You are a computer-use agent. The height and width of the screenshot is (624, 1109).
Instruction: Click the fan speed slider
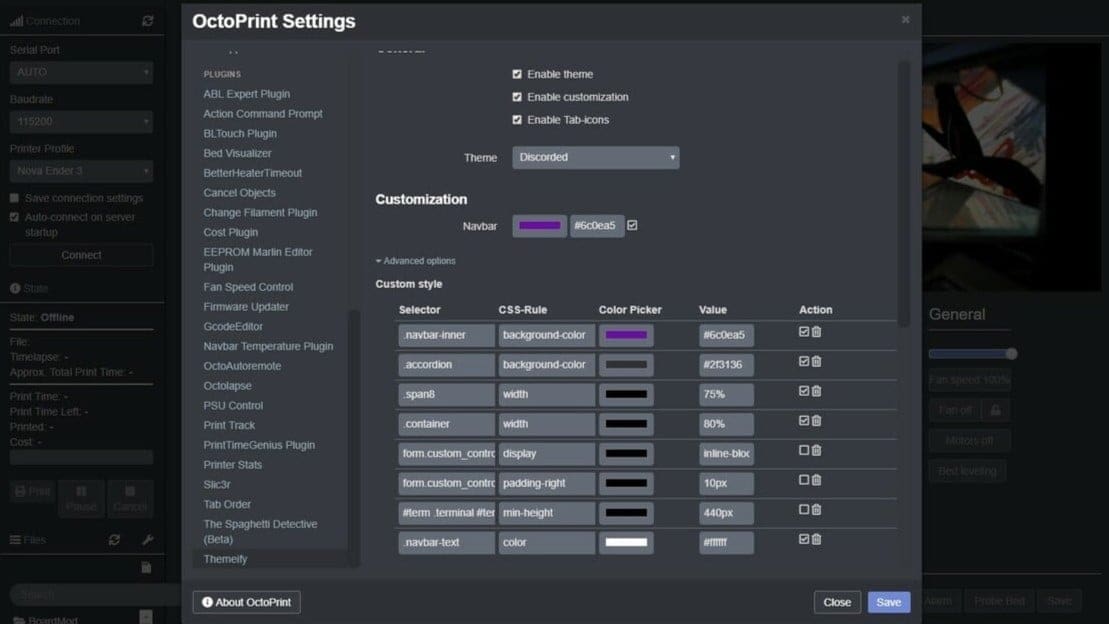[x=973, y=354]
